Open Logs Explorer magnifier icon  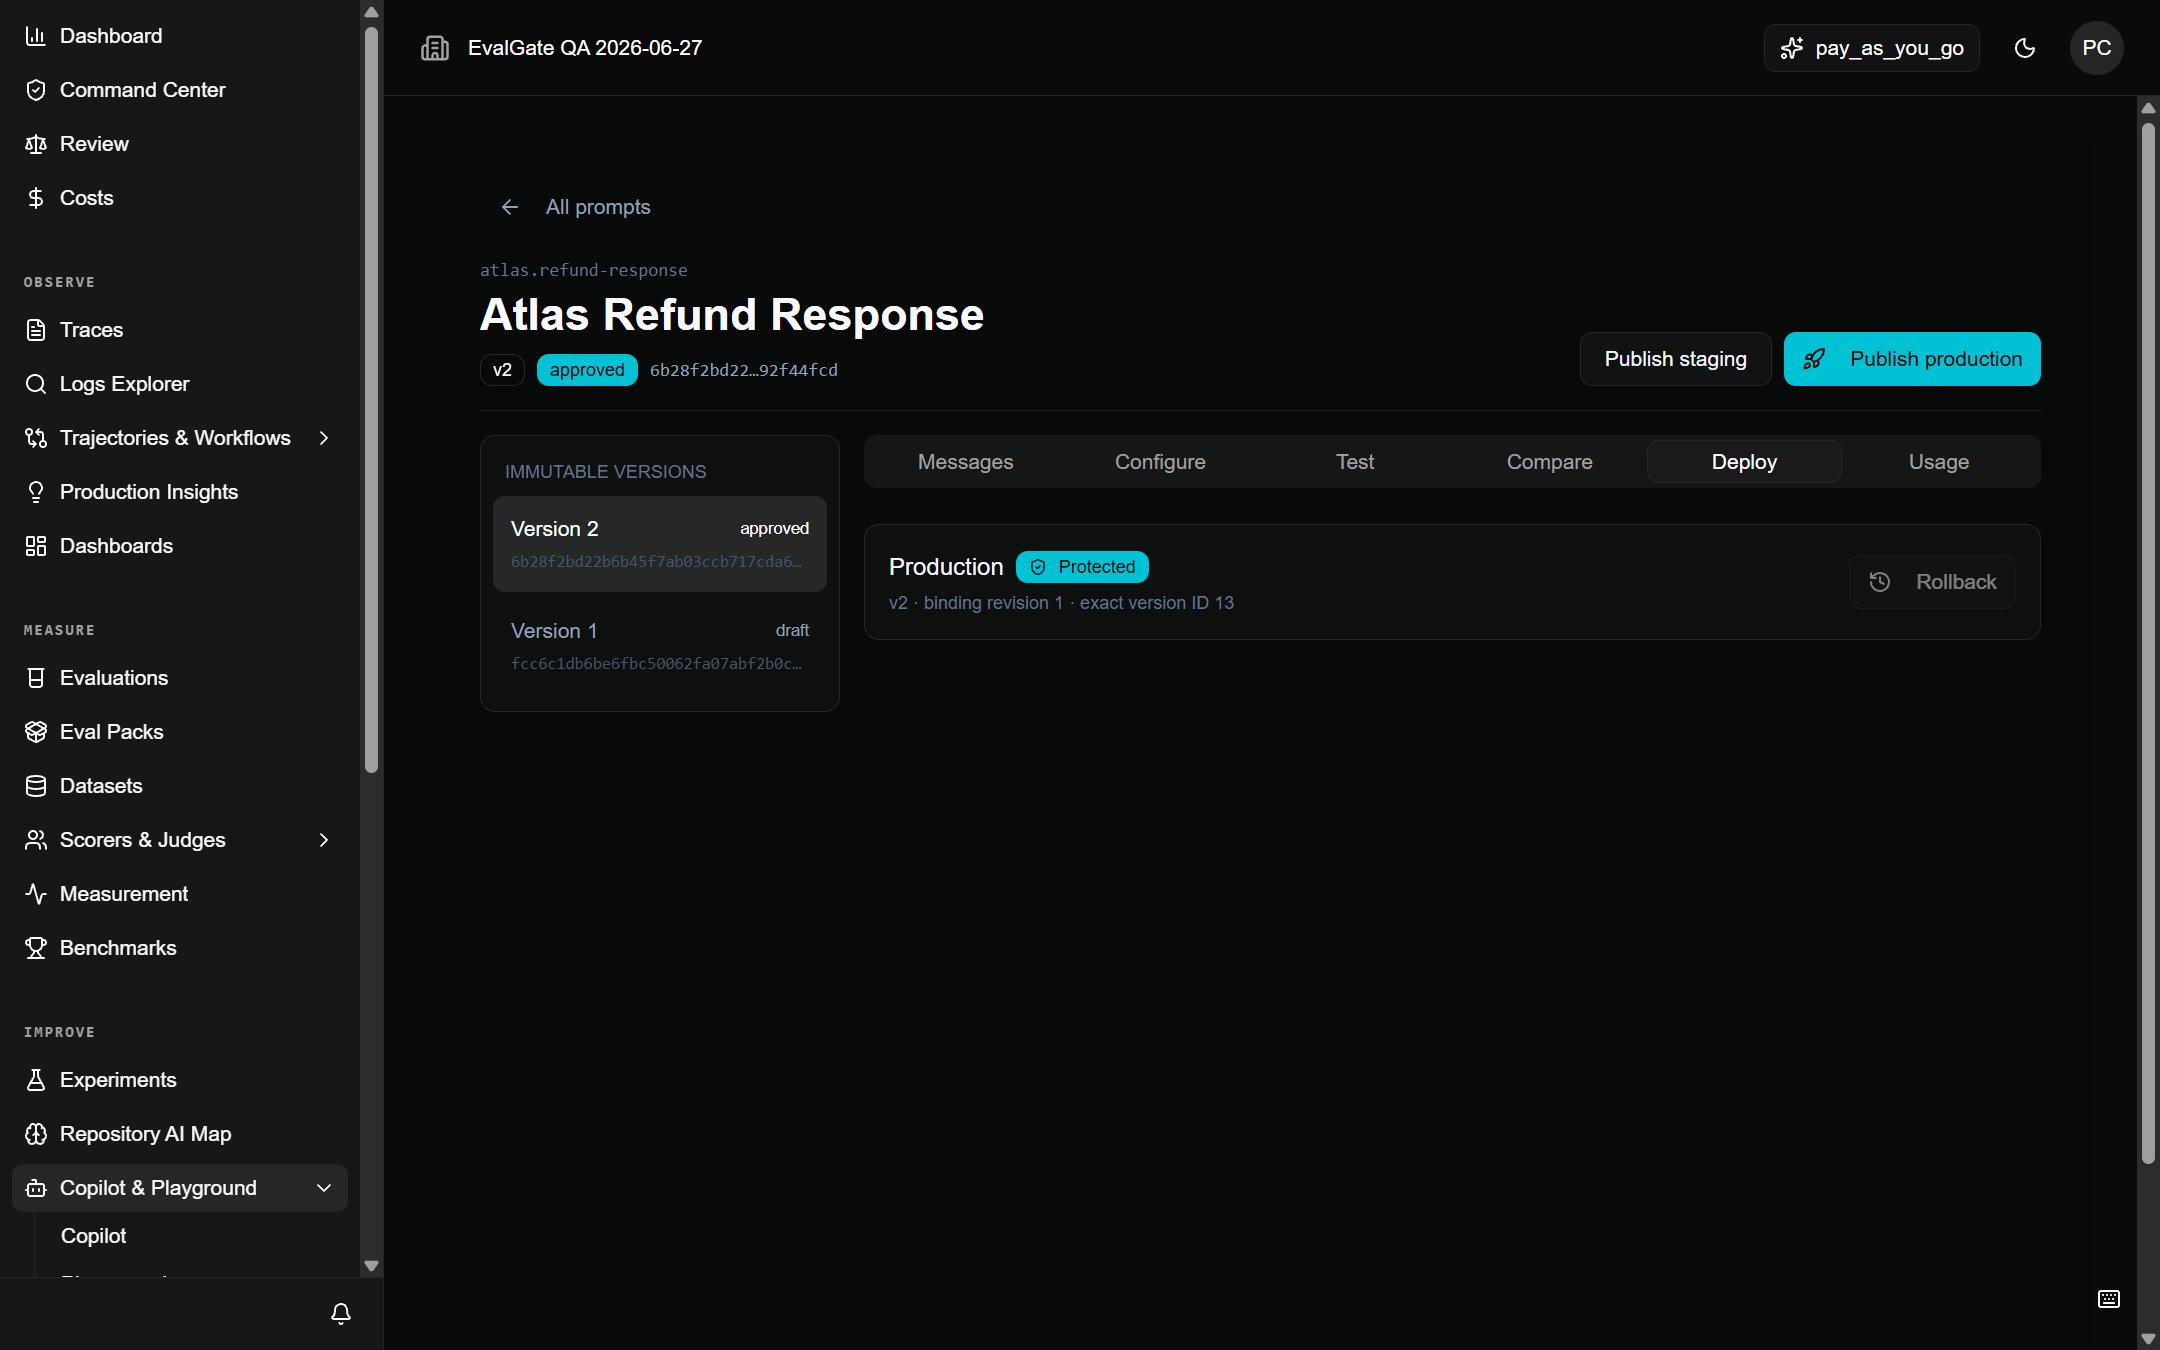36,384
